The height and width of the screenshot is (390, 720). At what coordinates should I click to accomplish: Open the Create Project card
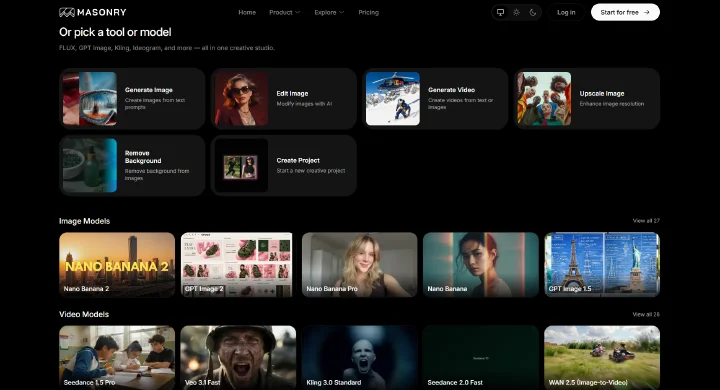click(283, 165)
